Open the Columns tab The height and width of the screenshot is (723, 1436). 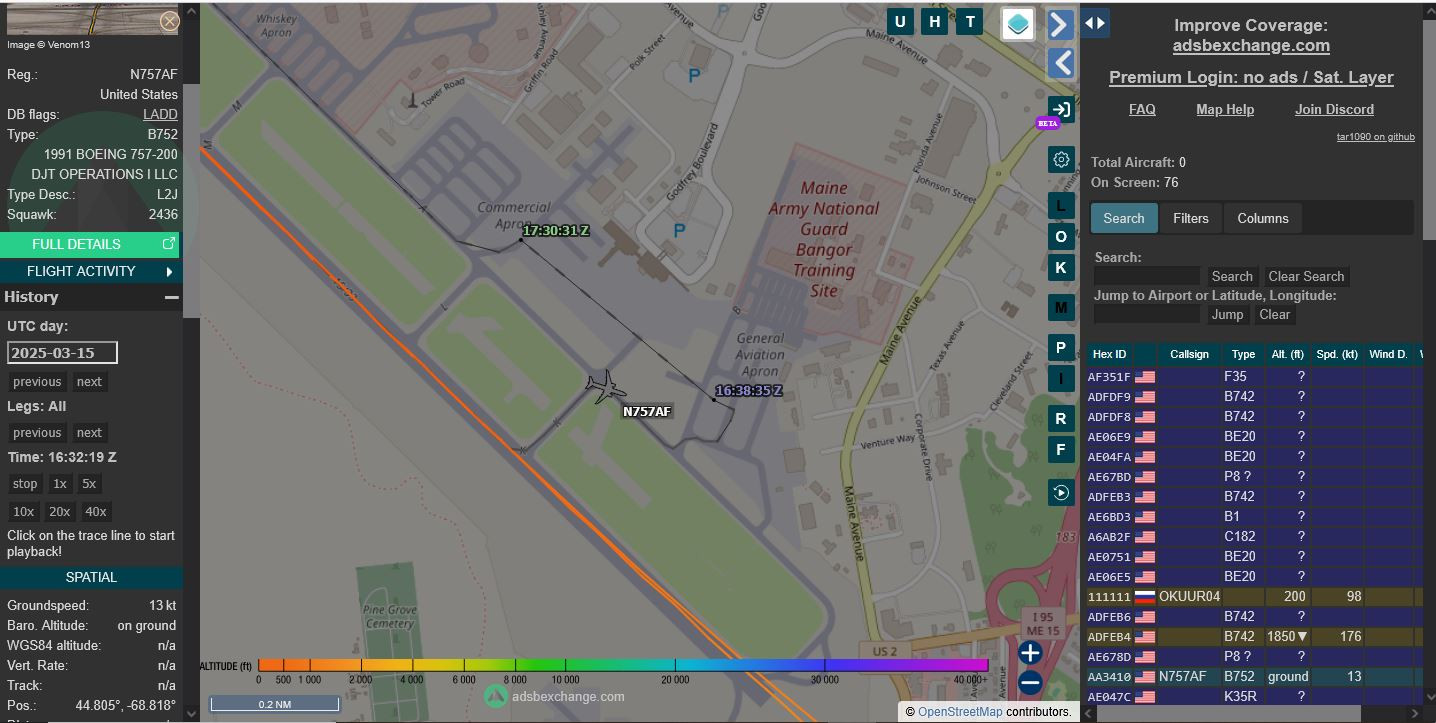pos(1262,218)
